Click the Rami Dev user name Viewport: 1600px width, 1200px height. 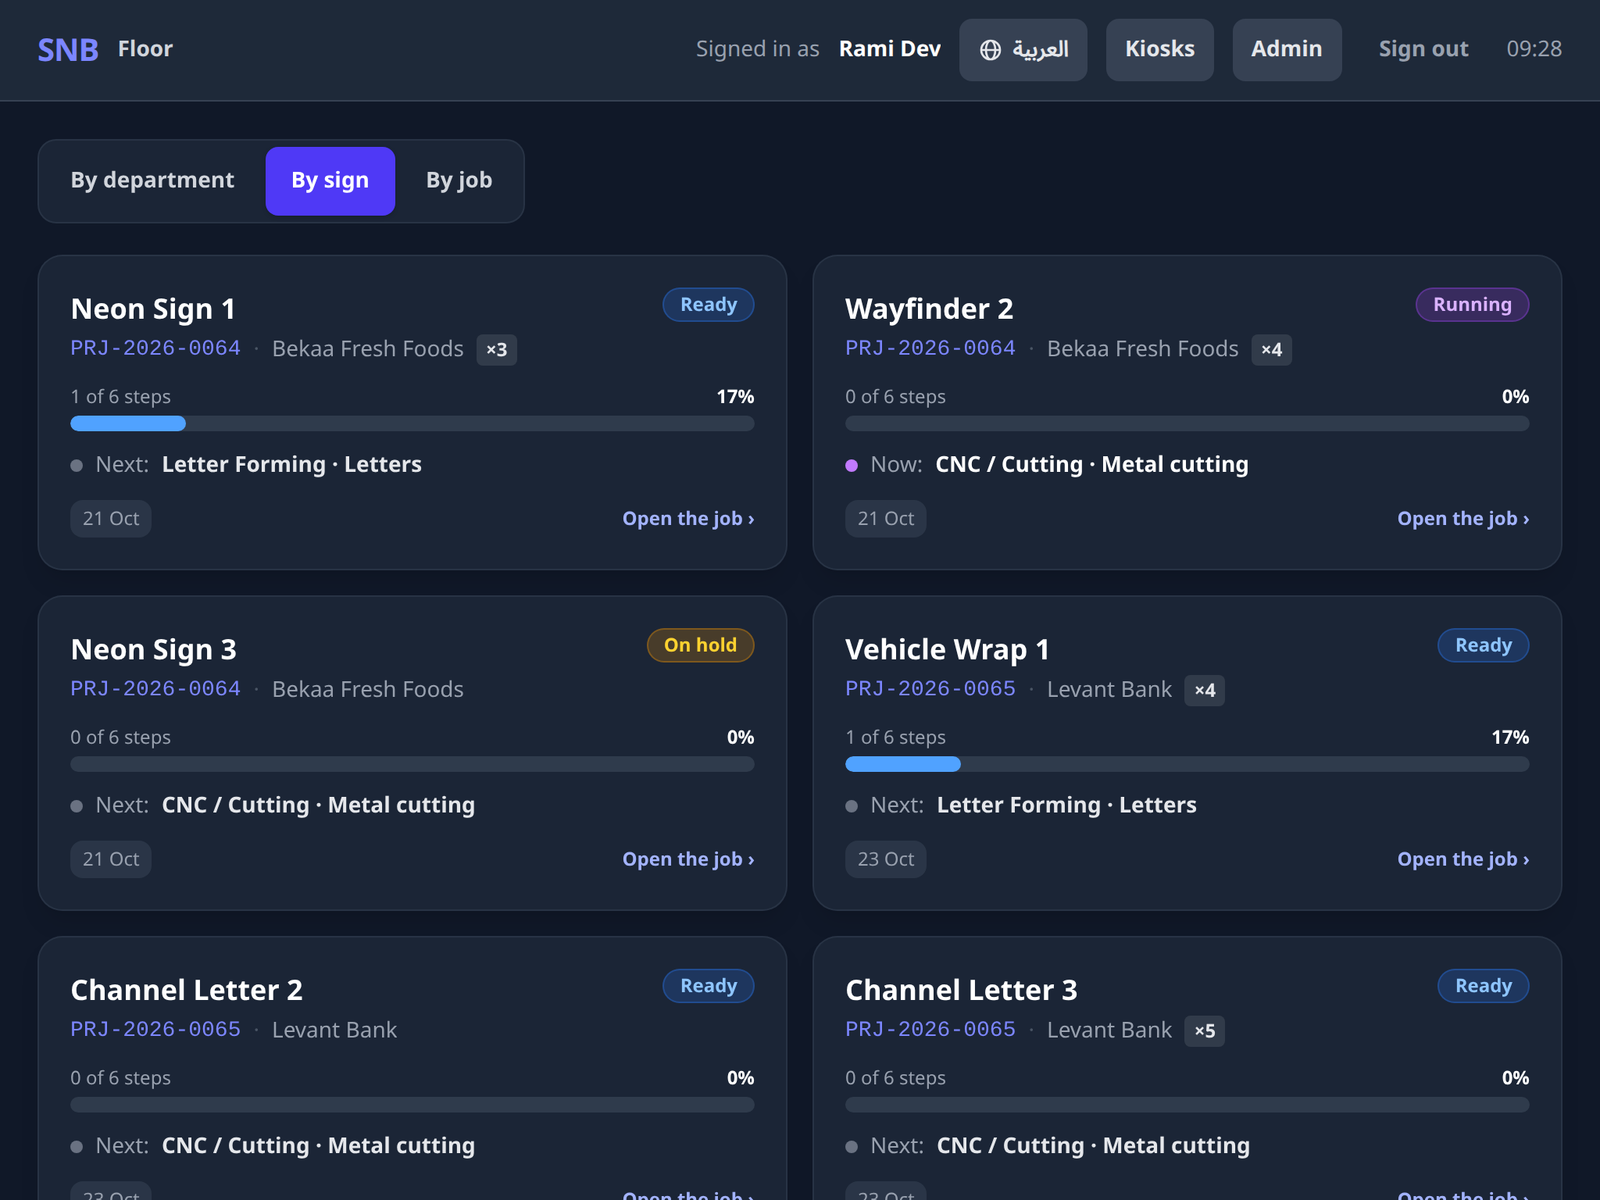tap(889, 49)
